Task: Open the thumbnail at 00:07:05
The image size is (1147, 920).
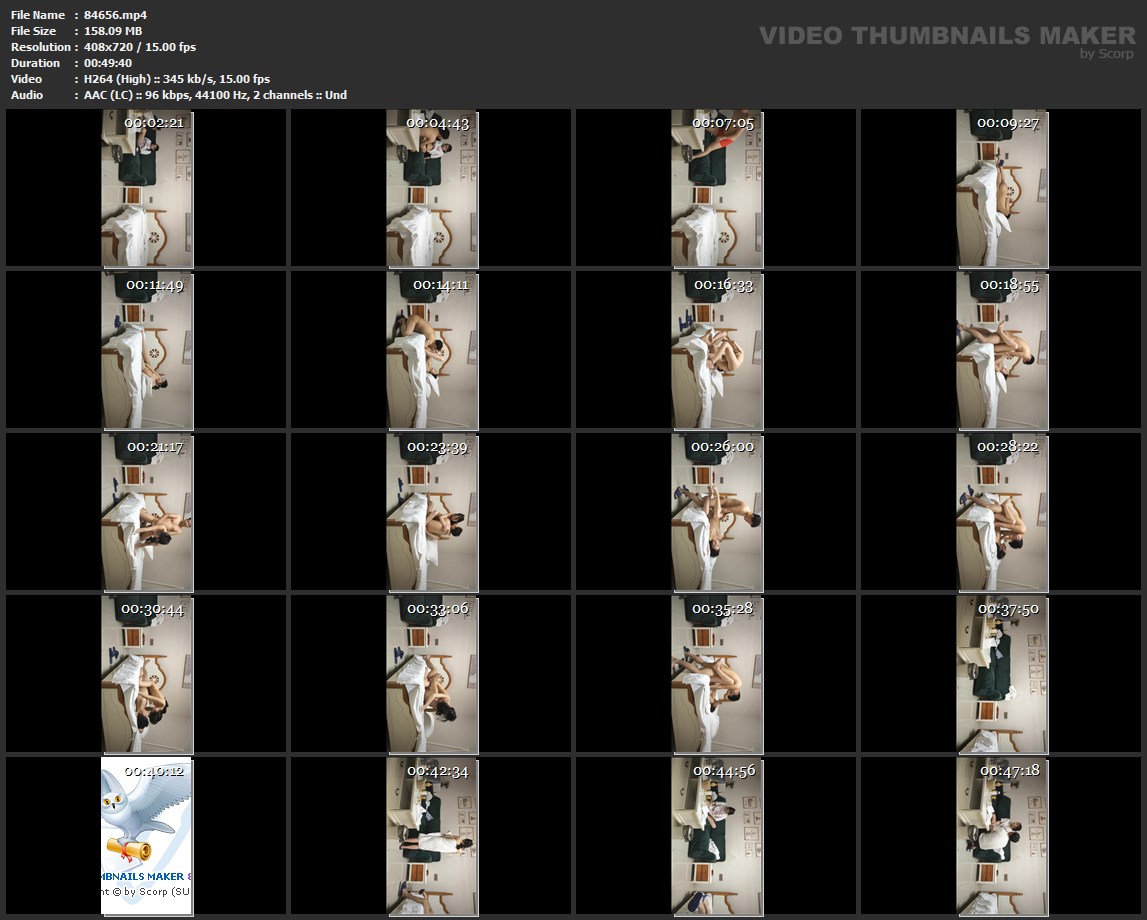Action: 717,189
